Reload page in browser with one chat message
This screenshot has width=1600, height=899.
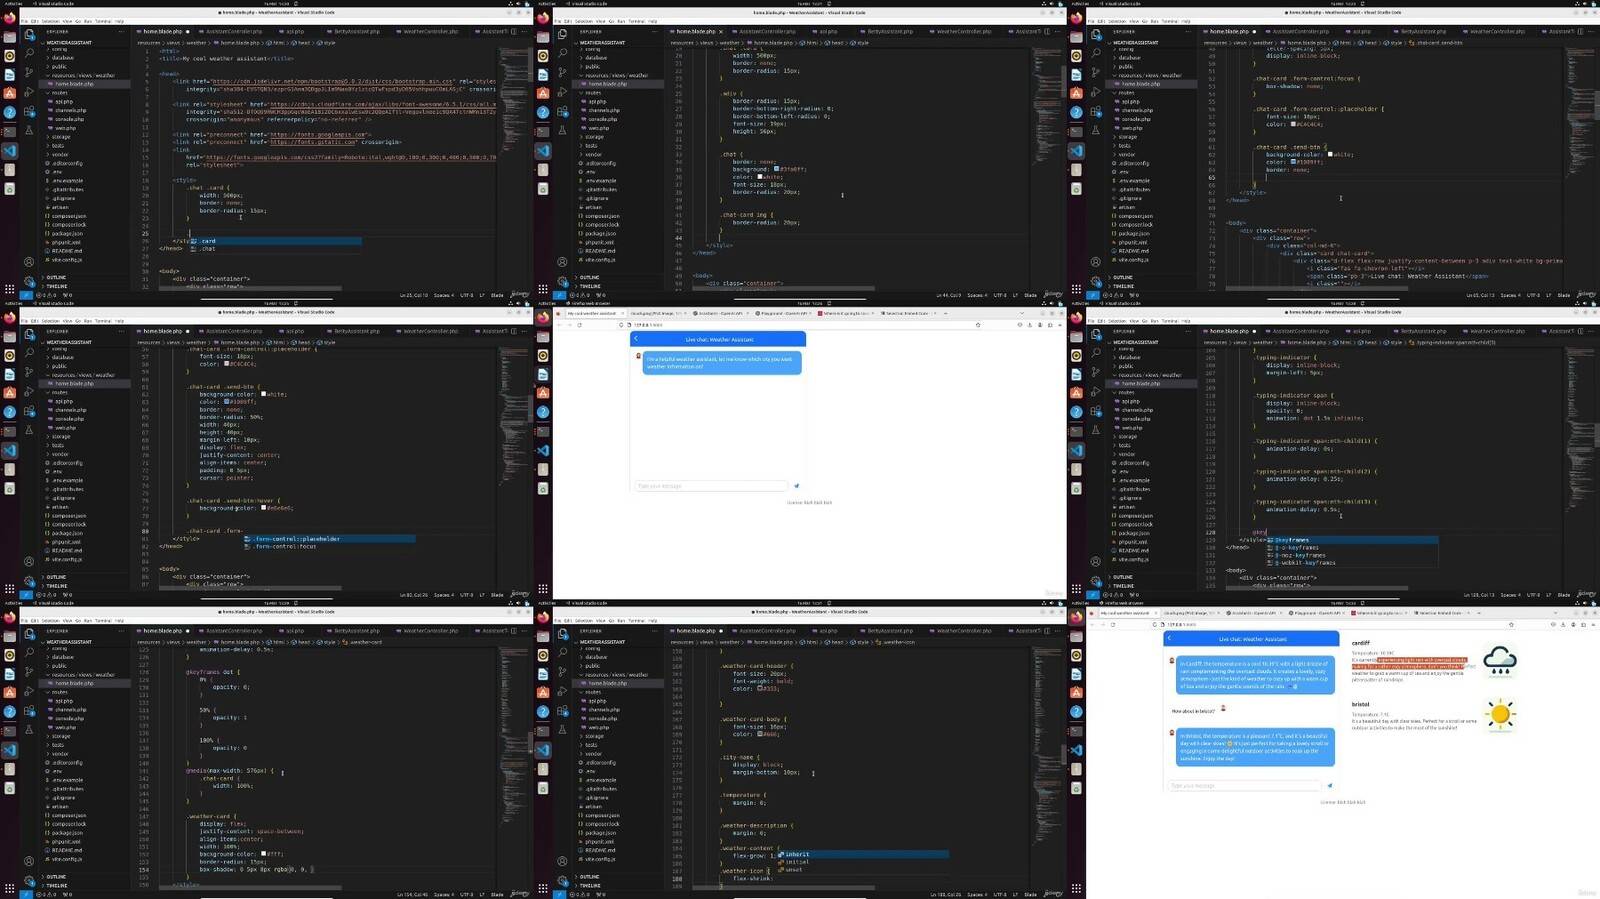click(579, 325)
